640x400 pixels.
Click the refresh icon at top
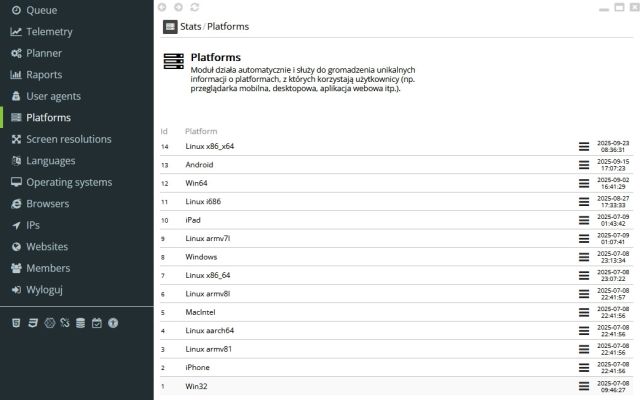coord(195,8)
